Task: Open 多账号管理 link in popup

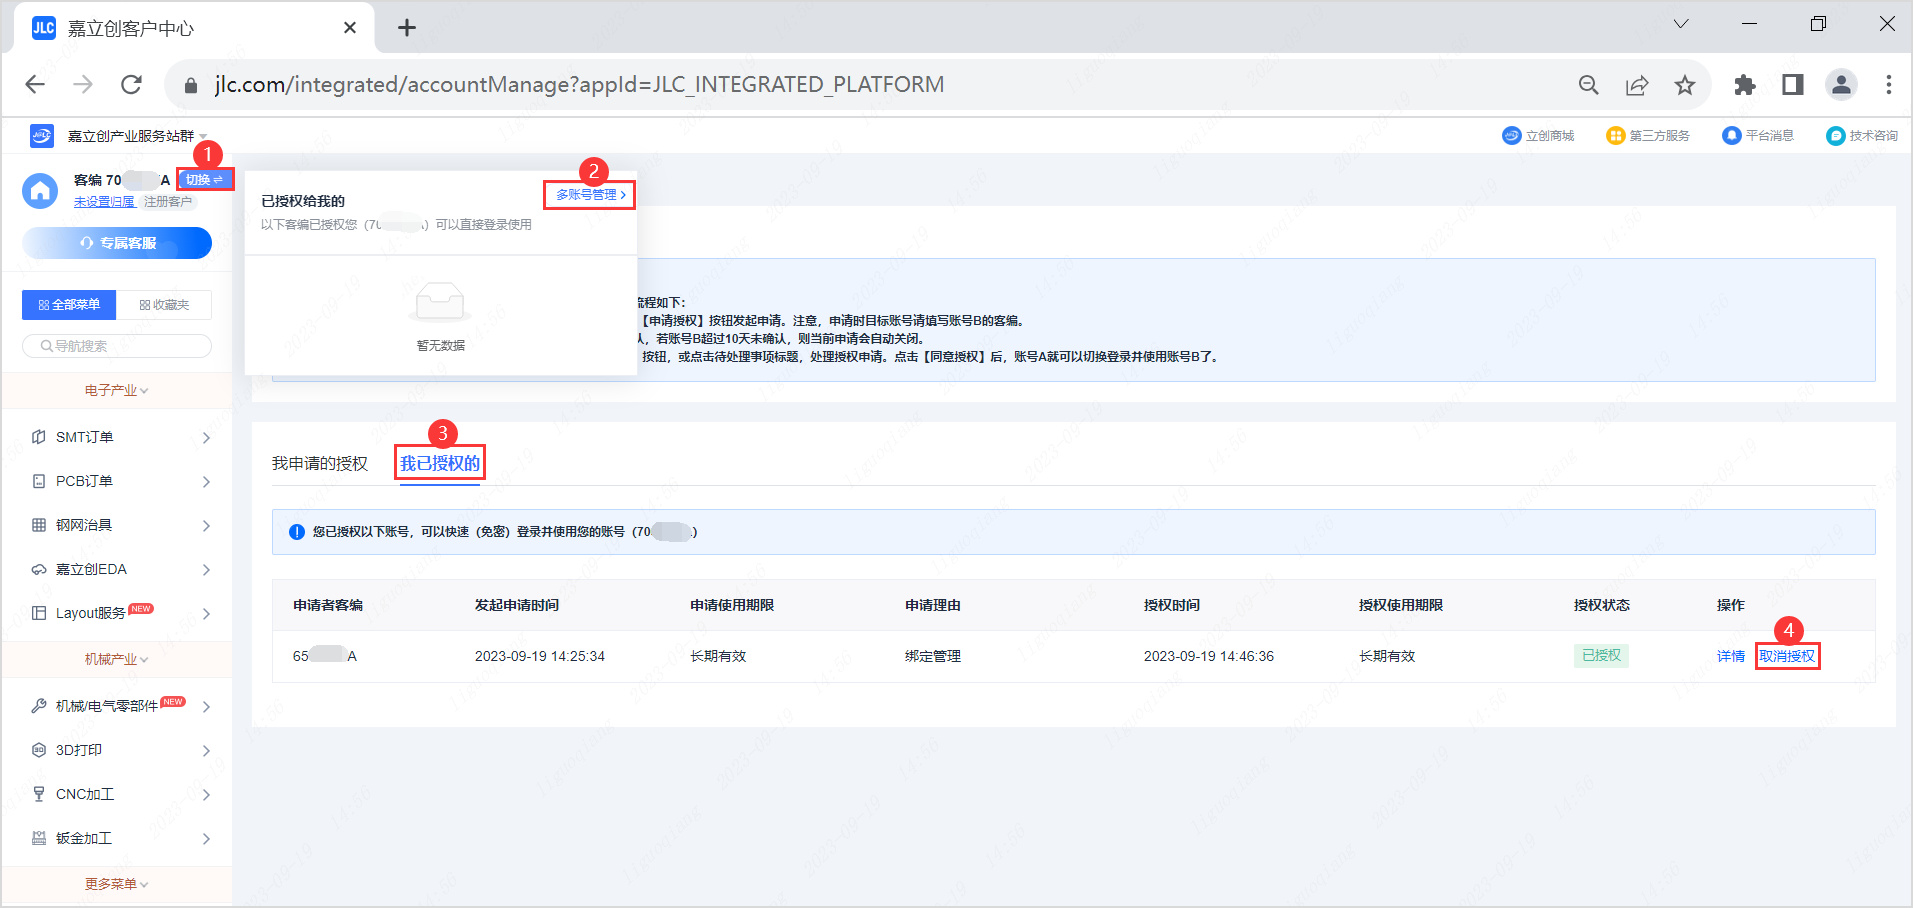Action: pyautogui.click(x=590, y=195)
